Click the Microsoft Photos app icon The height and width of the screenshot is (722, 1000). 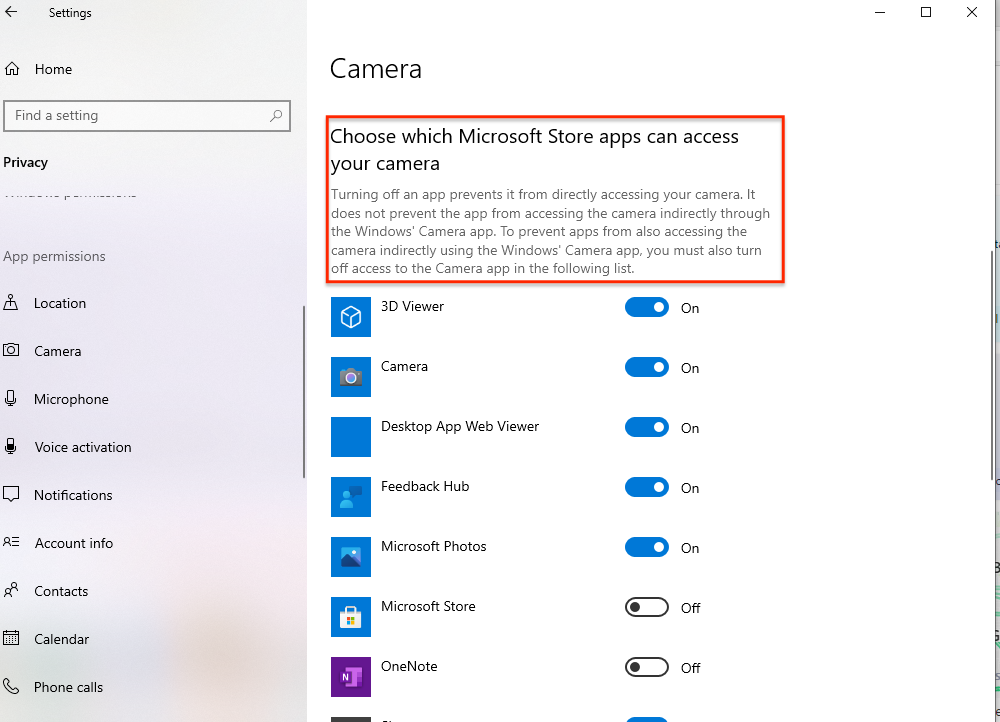351,557
